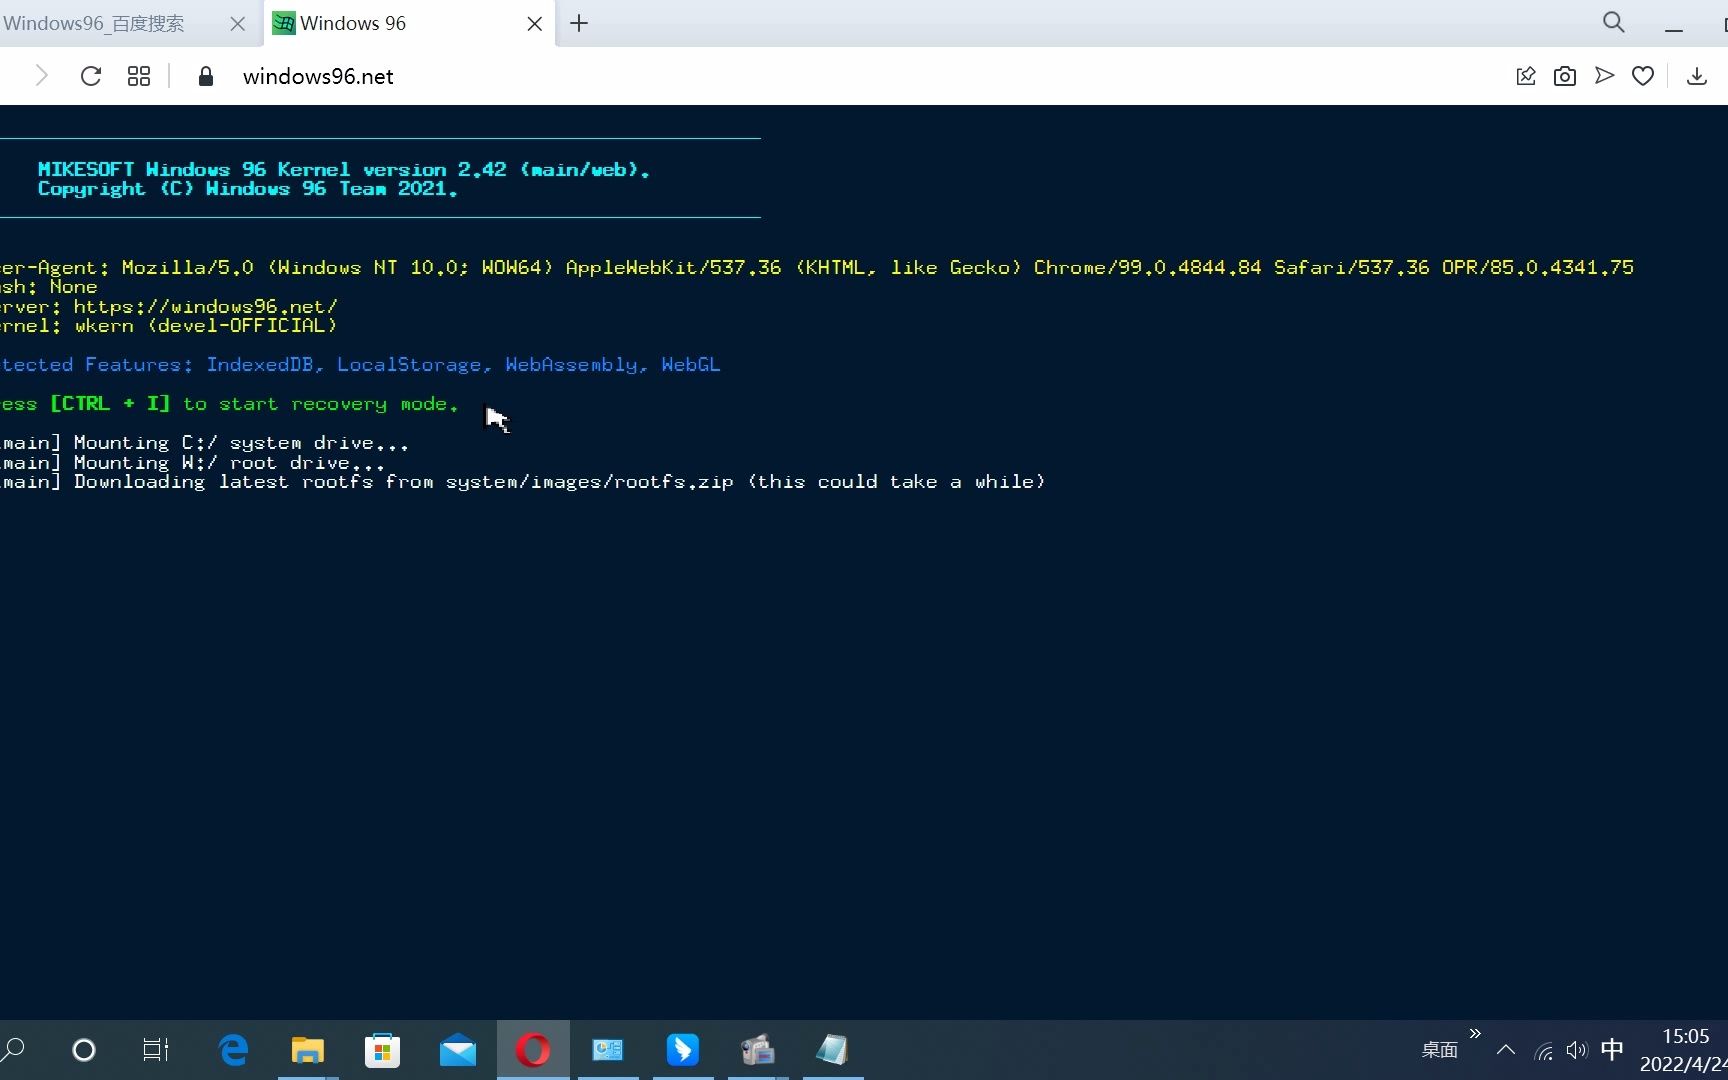1728x1080 pixels.
Task: Take a snapshot with the camera icon
Action: tap(1565, 76)
